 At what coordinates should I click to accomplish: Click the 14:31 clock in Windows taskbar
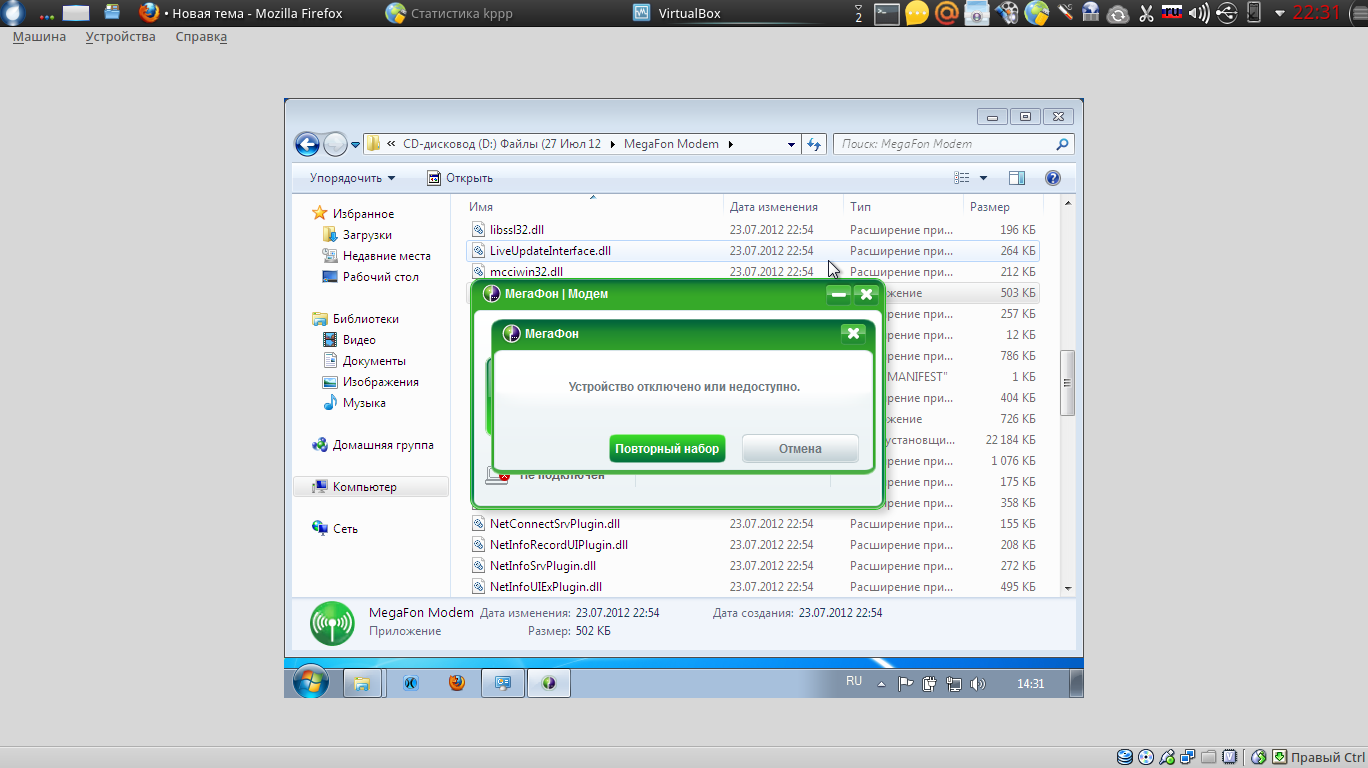(x=1031, y=684)
